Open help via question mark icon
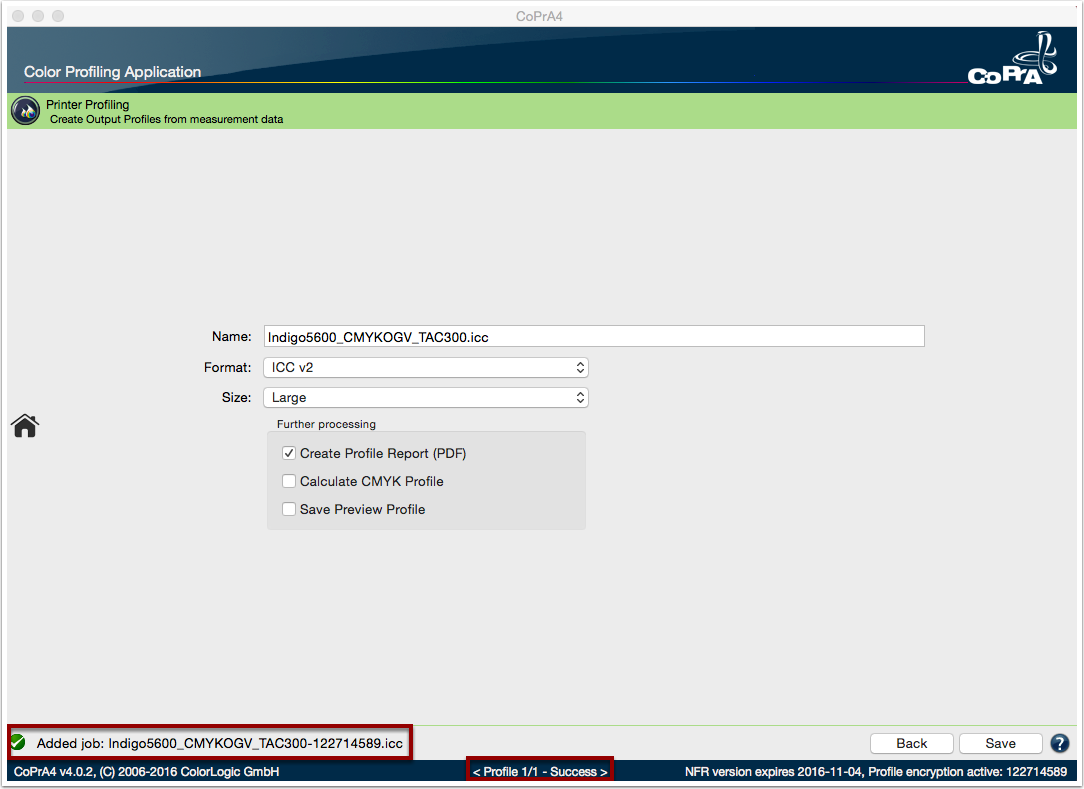Screen dimensions: 1084x789 (x=1060, y=743)
